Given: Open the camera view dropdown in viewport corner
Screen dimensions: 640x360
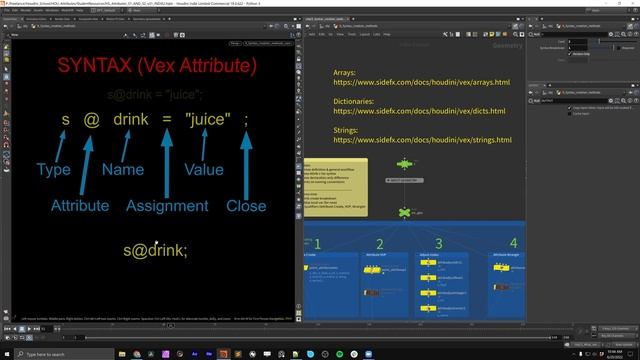Looking at the screenshot, I should pyautogui.click(x=235, y=43).
